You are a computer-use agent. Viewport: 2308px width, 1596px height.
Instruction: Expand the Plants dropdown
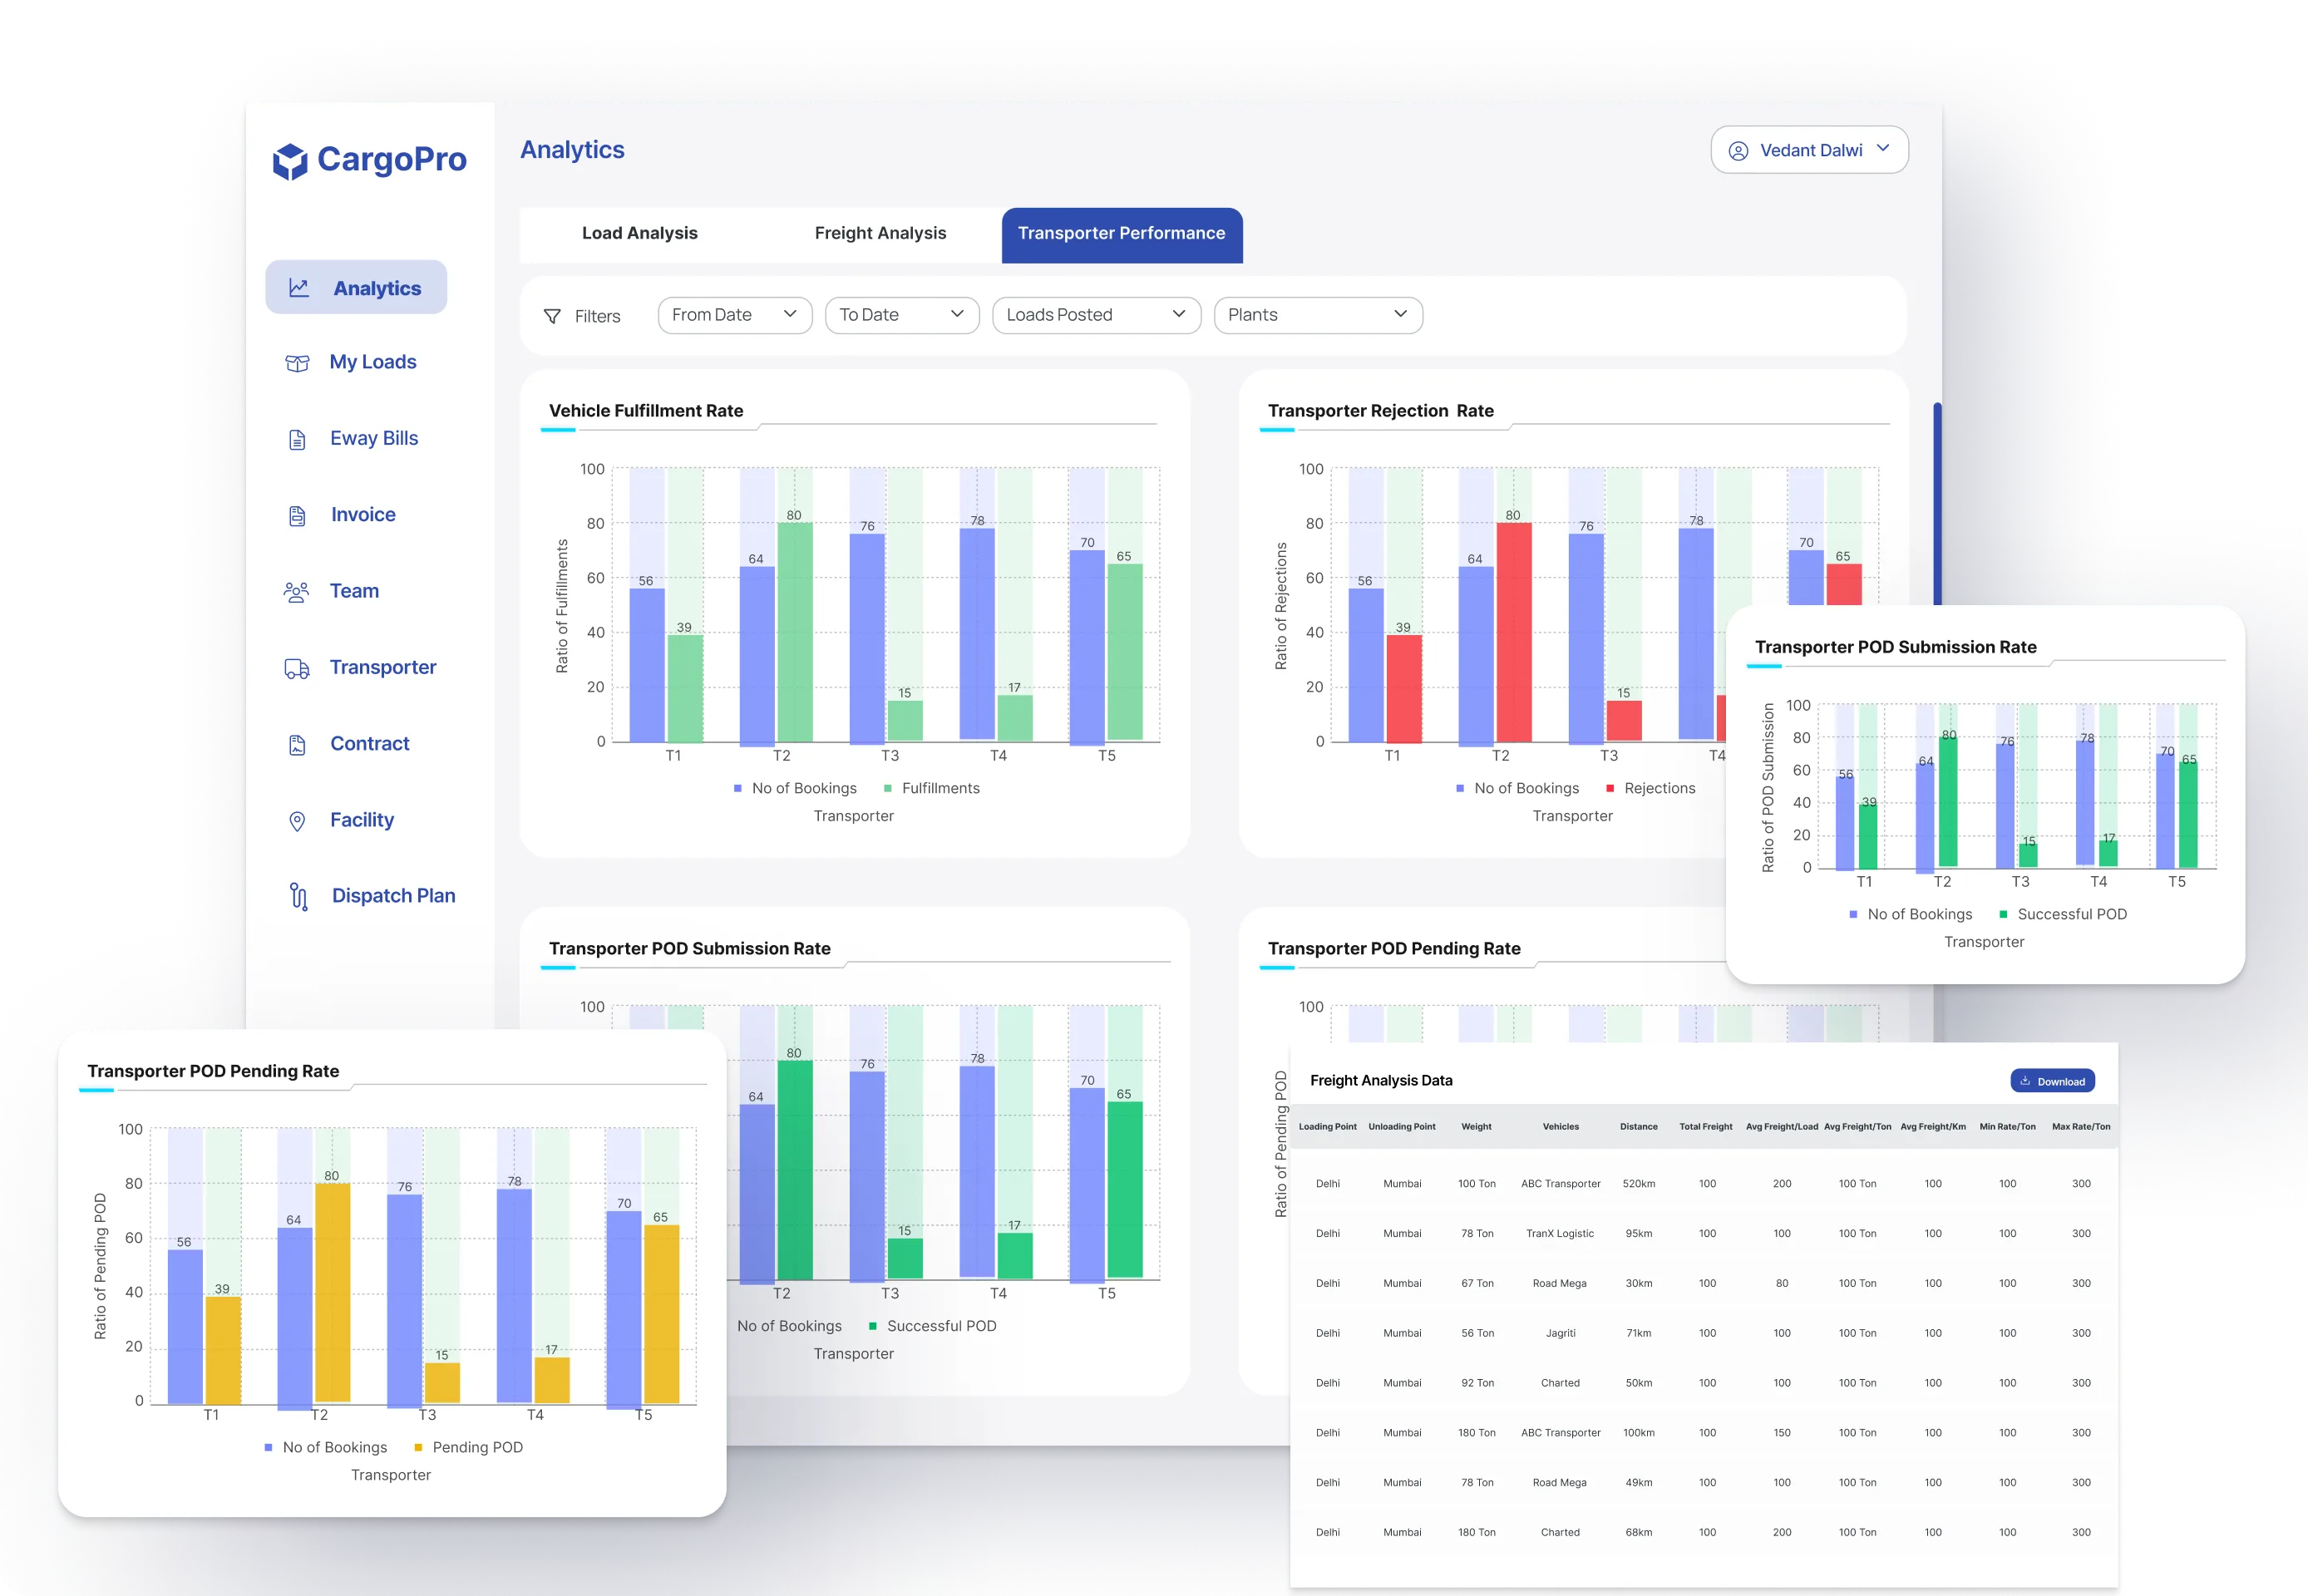[x=1318, y=315]
